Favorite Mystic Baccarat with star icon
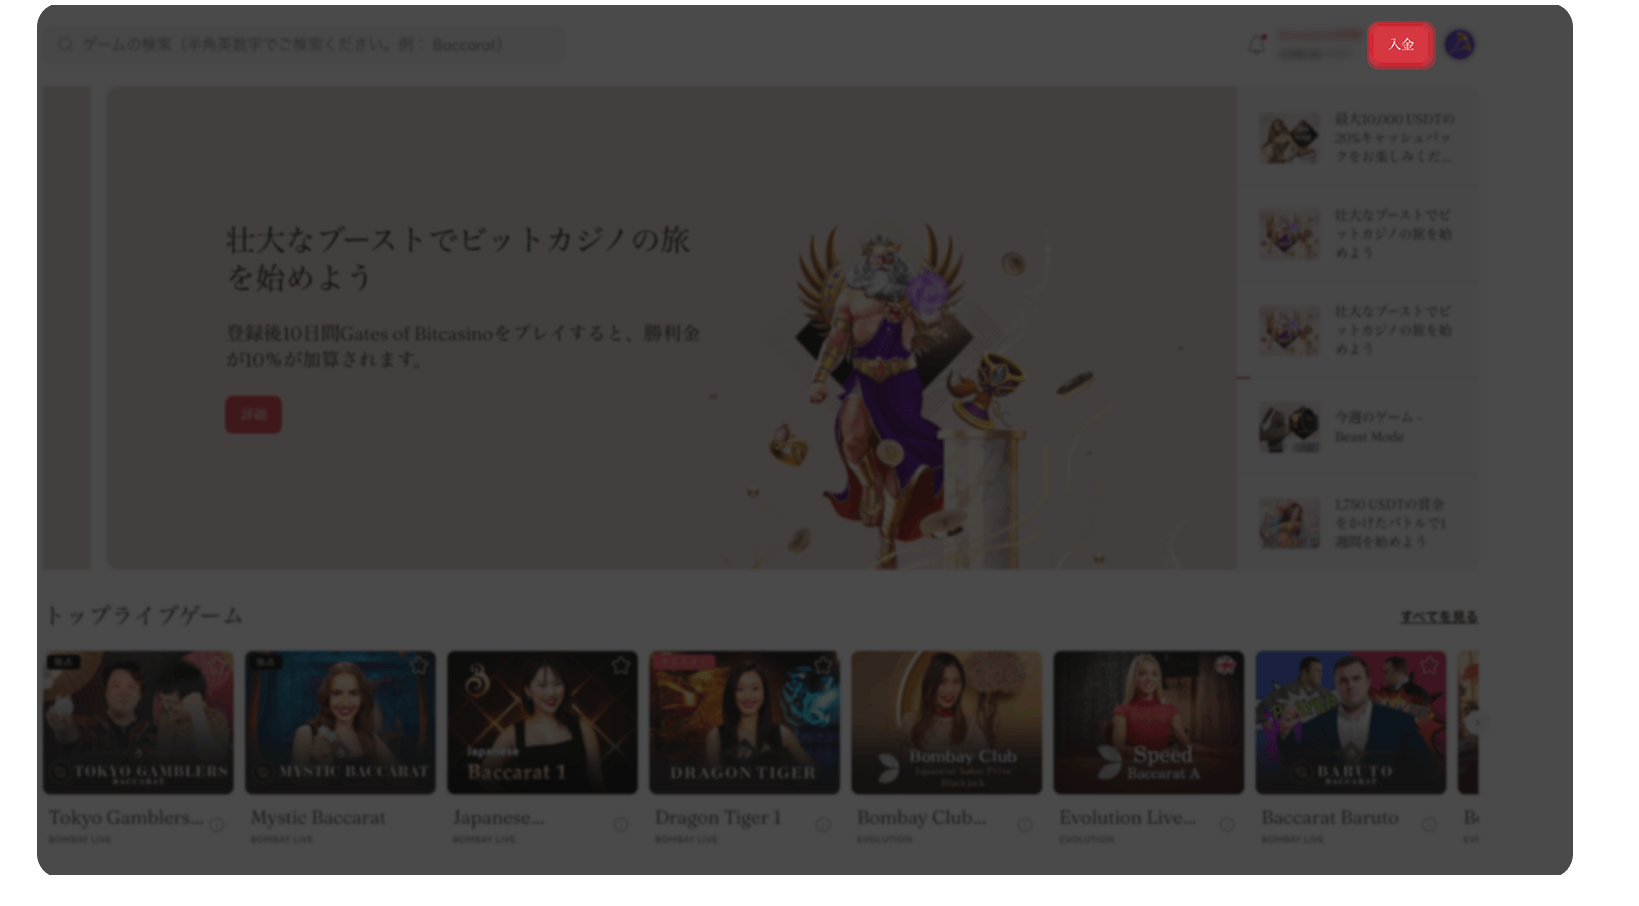This screenshot has width=1639, height=906. (419, 665)
